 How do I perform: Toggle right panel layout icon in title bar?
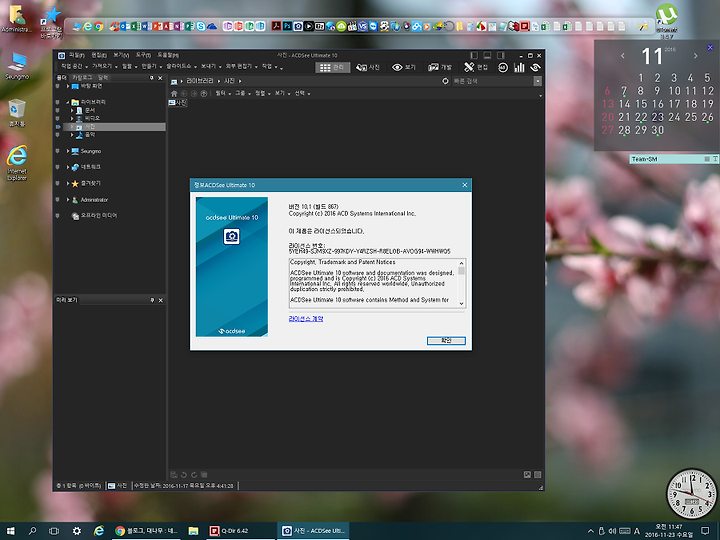tap(501, 55)
